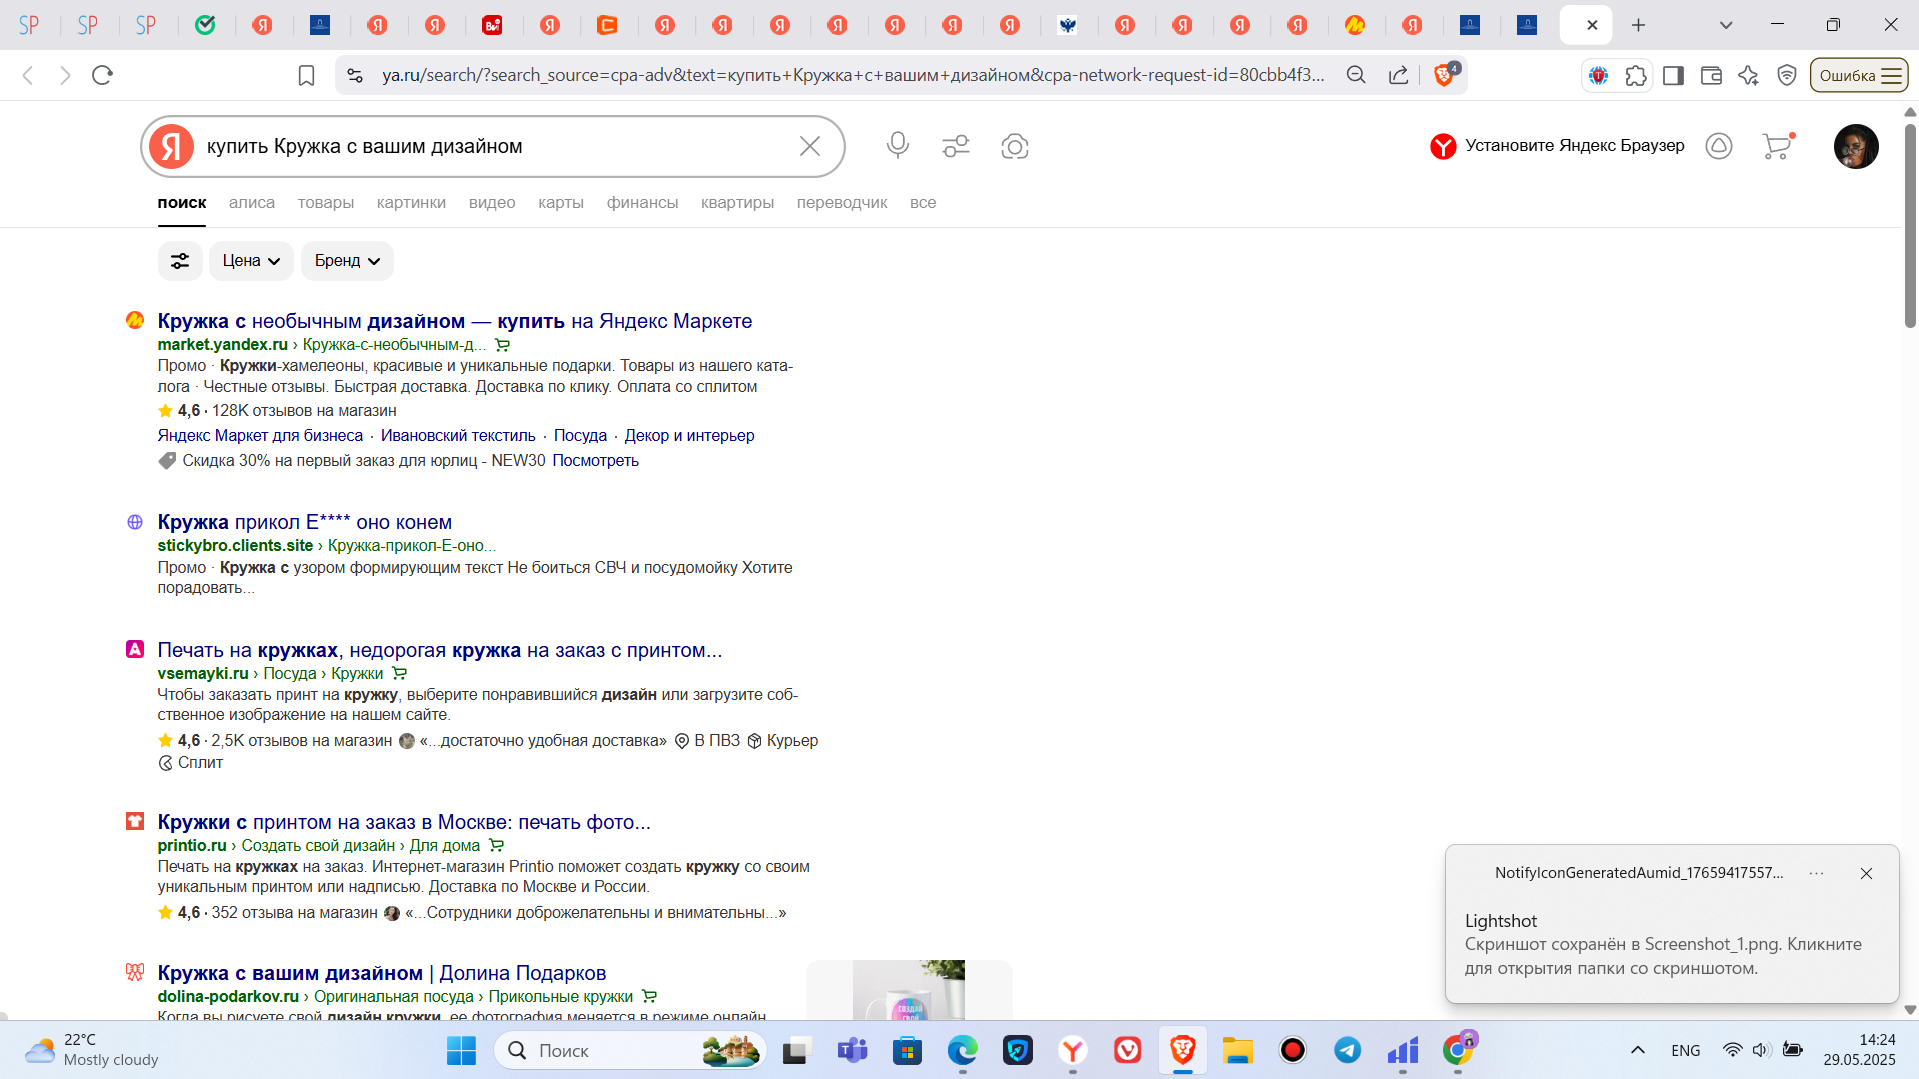Open the tab list chevron
Viewport: 1919px width, 1079px height.
pyautogui.click(x=1726, y=25)
